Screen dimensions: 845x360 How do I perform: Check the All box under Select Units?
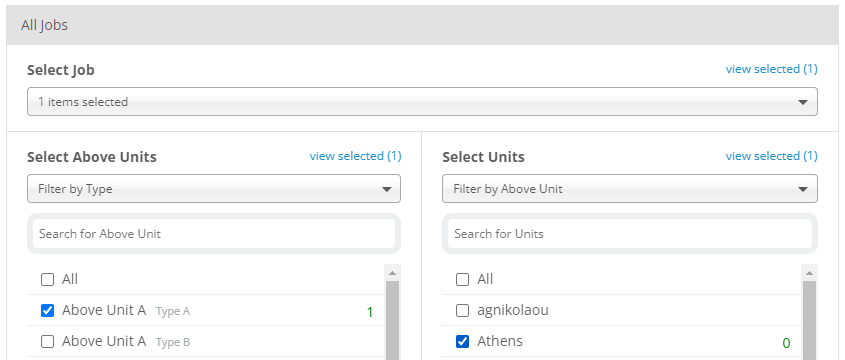pyautogui.click(x=462, y=279)
